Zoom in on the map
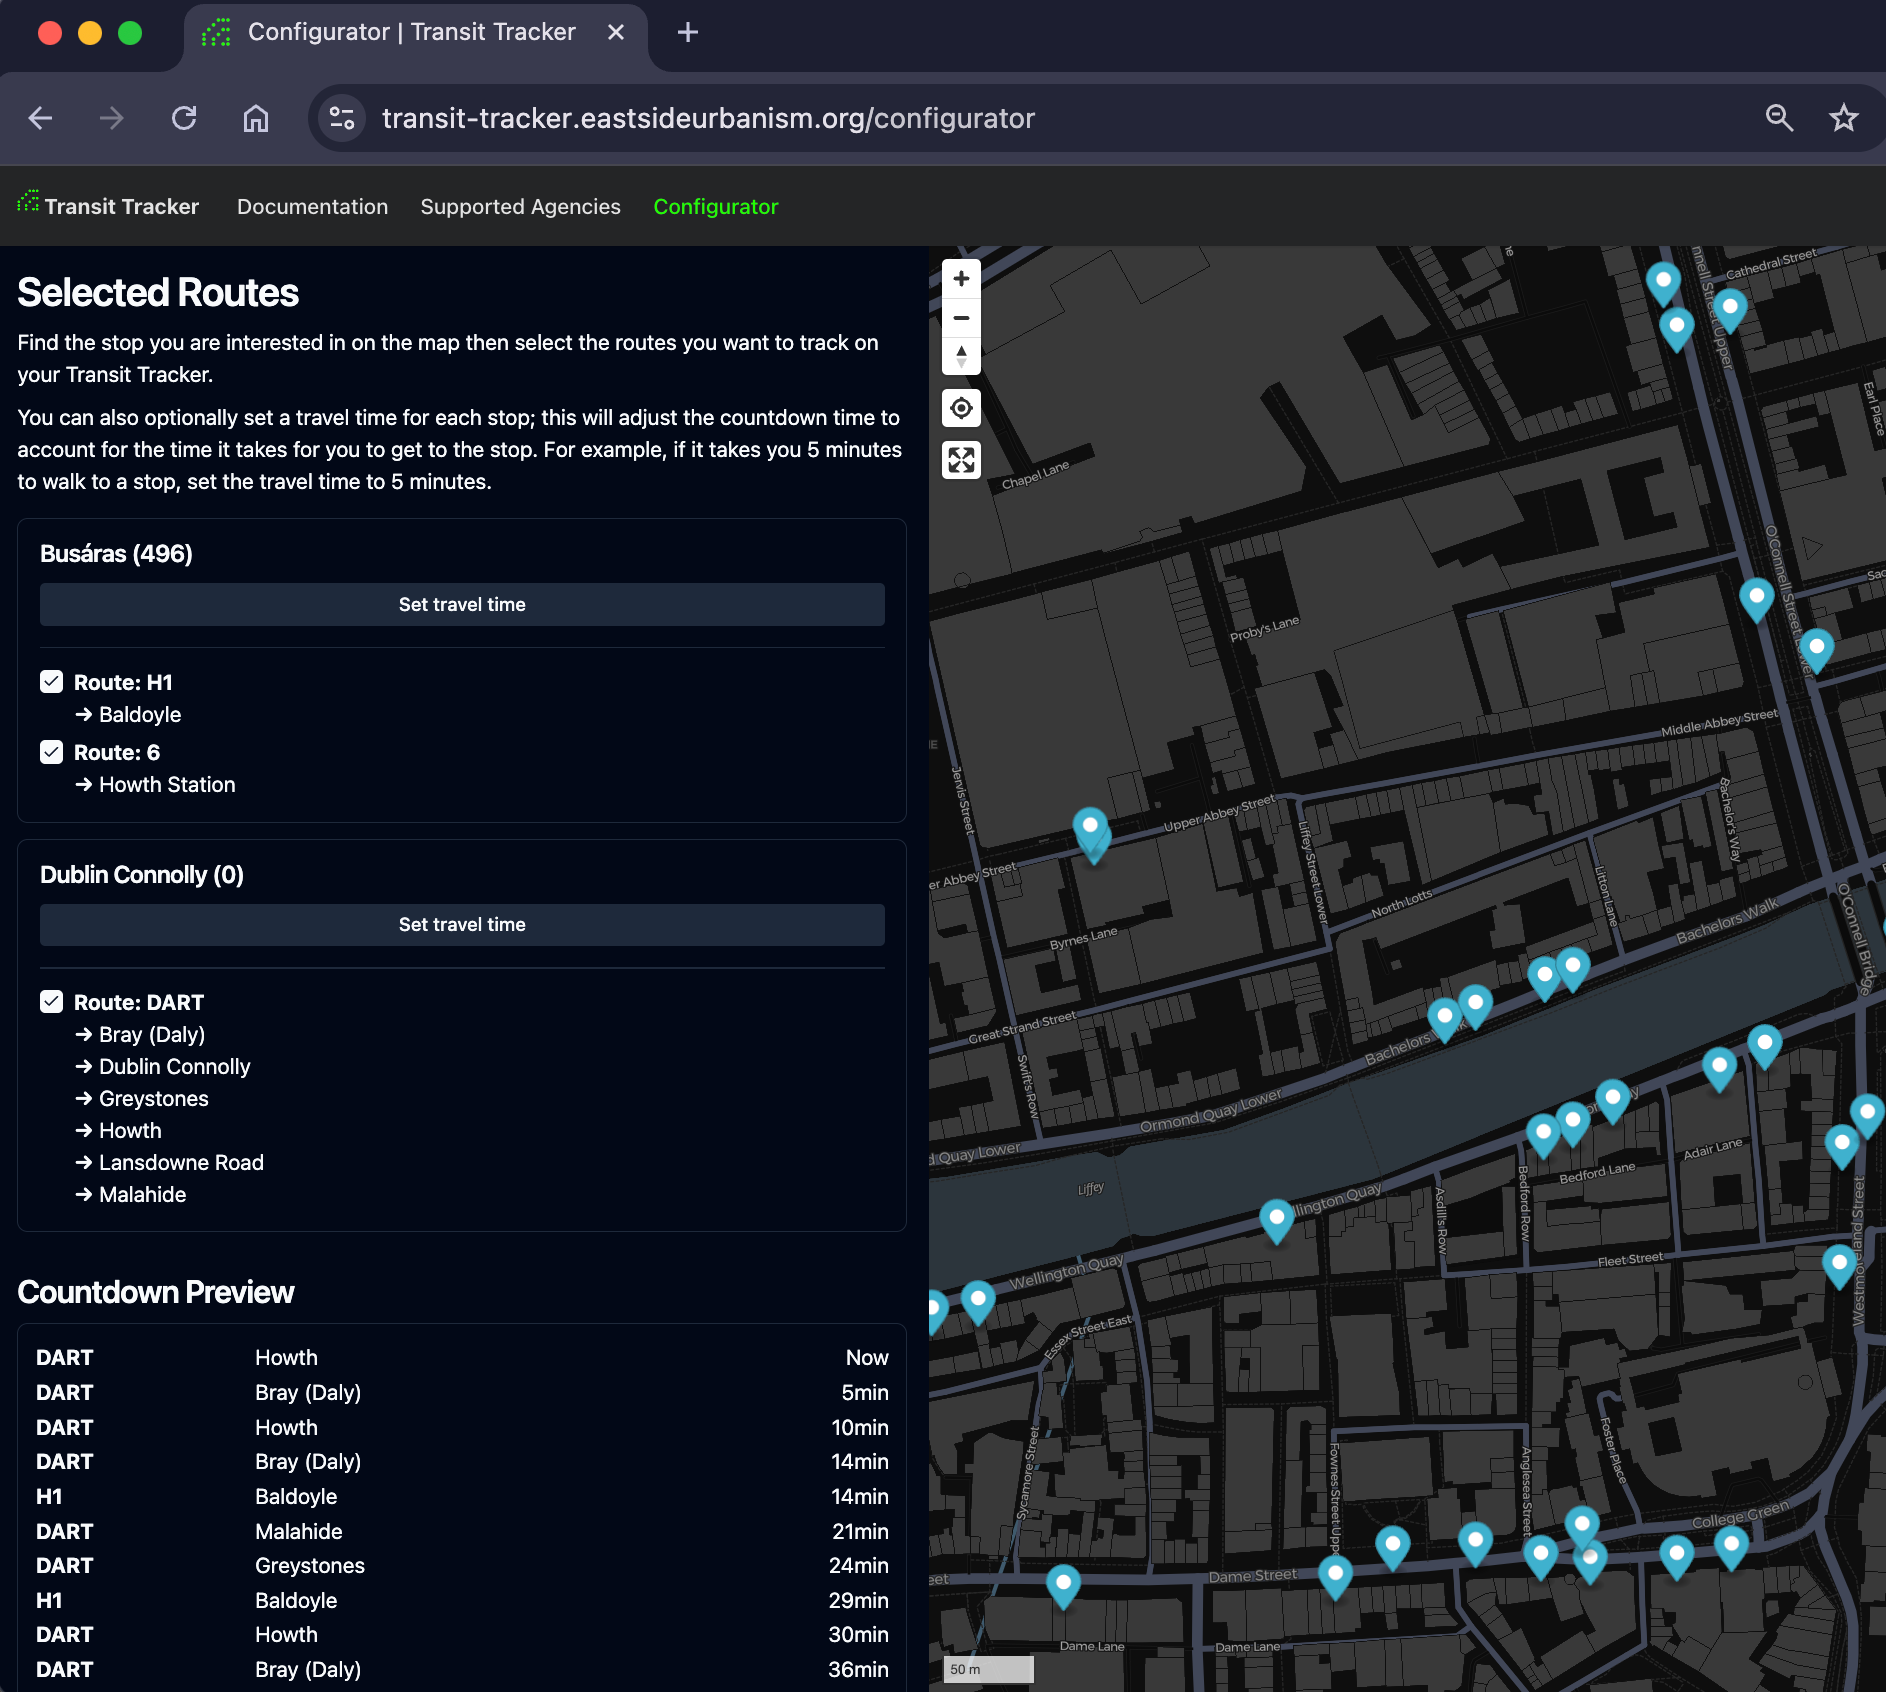Image resolution: width=1886 pixels, height=1692 pixels. click(961, 279)
